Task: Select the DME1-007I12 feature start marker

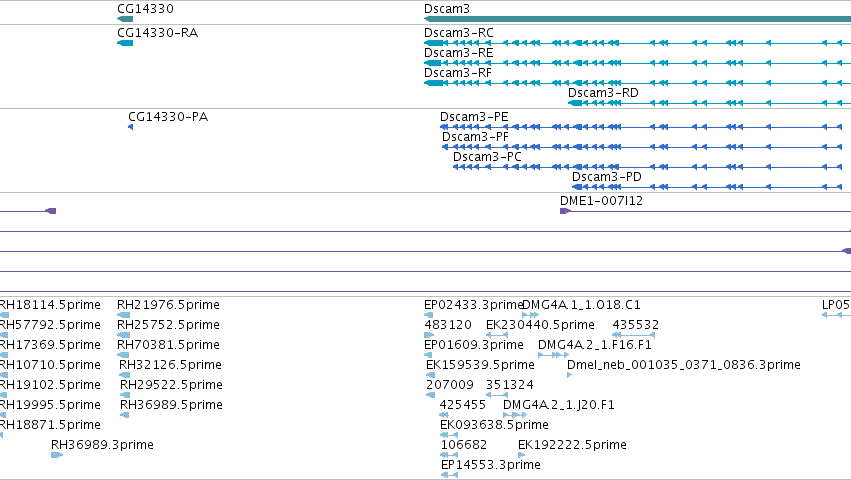Action: (565, 211)
